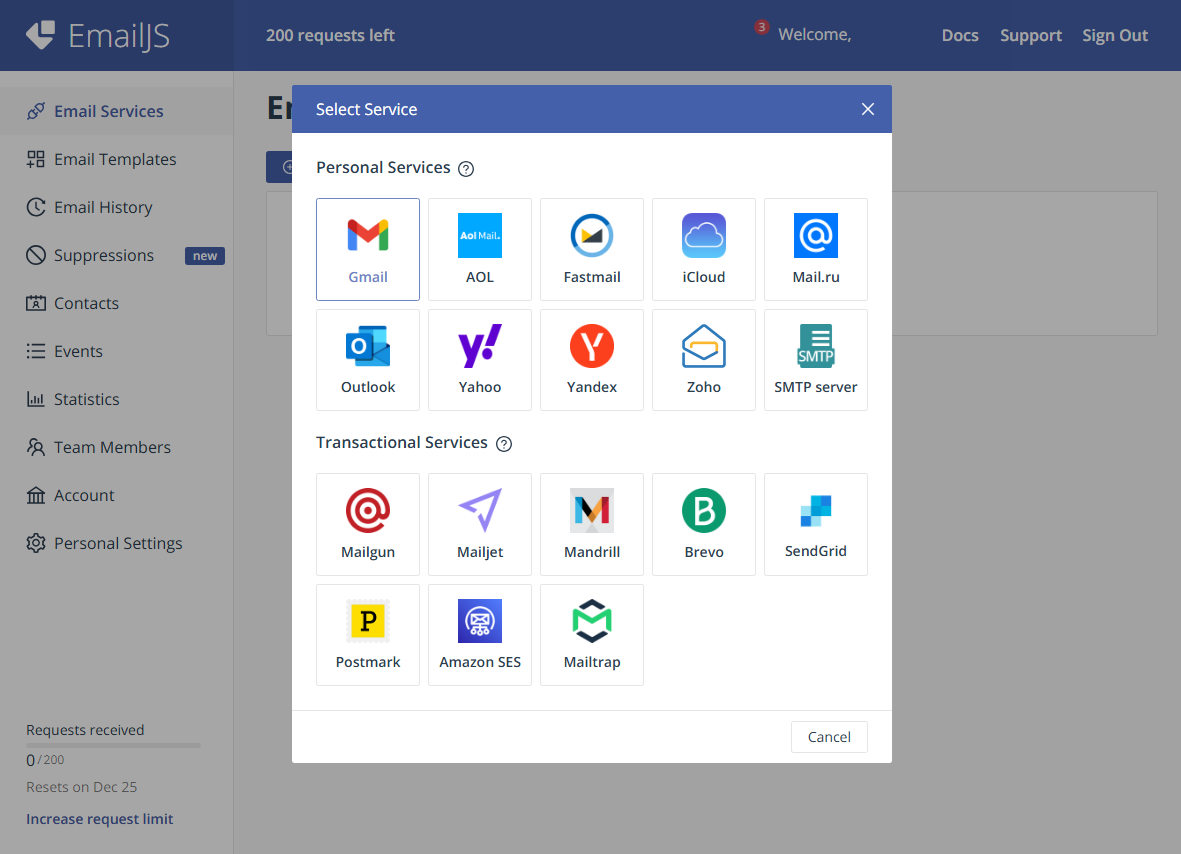Go to the Account page
This screenshot has height=854, width=1181.
pyautogui.click(x=117, y=496)
